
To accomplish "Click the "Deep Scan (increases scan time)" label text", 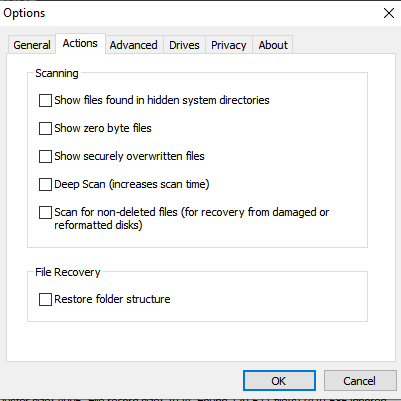I will (132, 184).
